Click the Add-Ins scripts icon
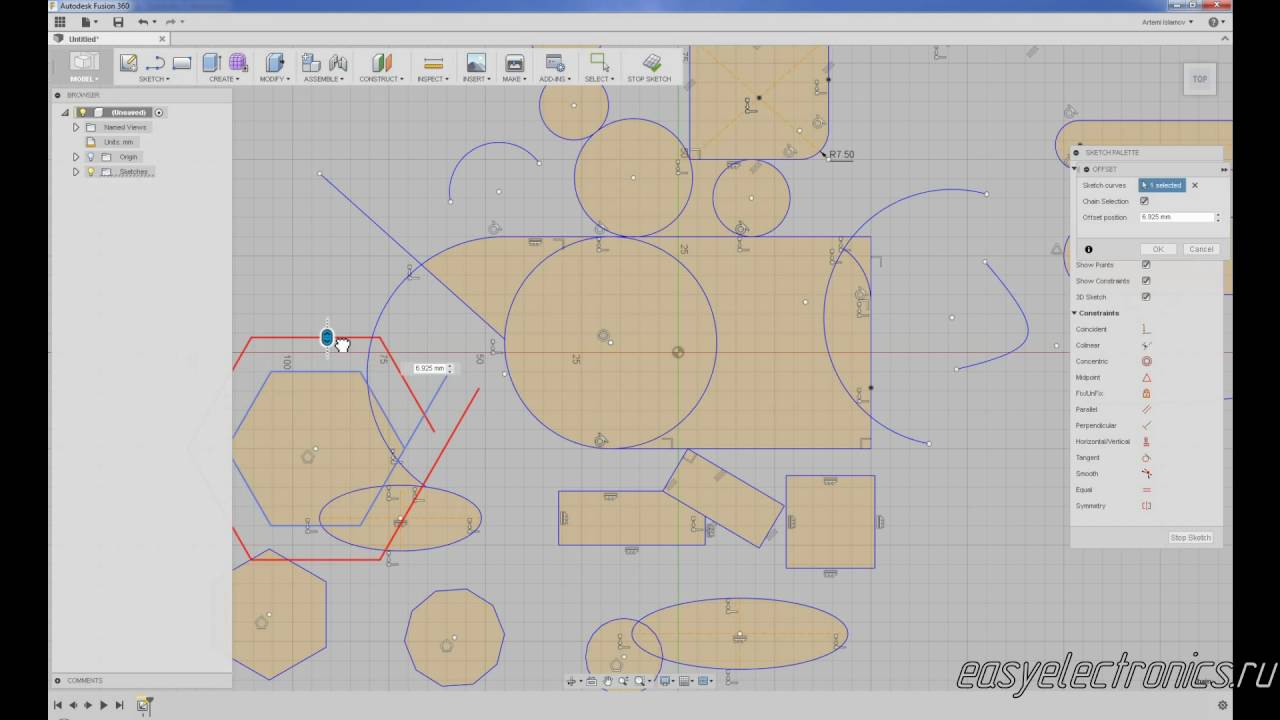Screen dimensions: 1280x720 pyautogui.click(x=555, y=63)
